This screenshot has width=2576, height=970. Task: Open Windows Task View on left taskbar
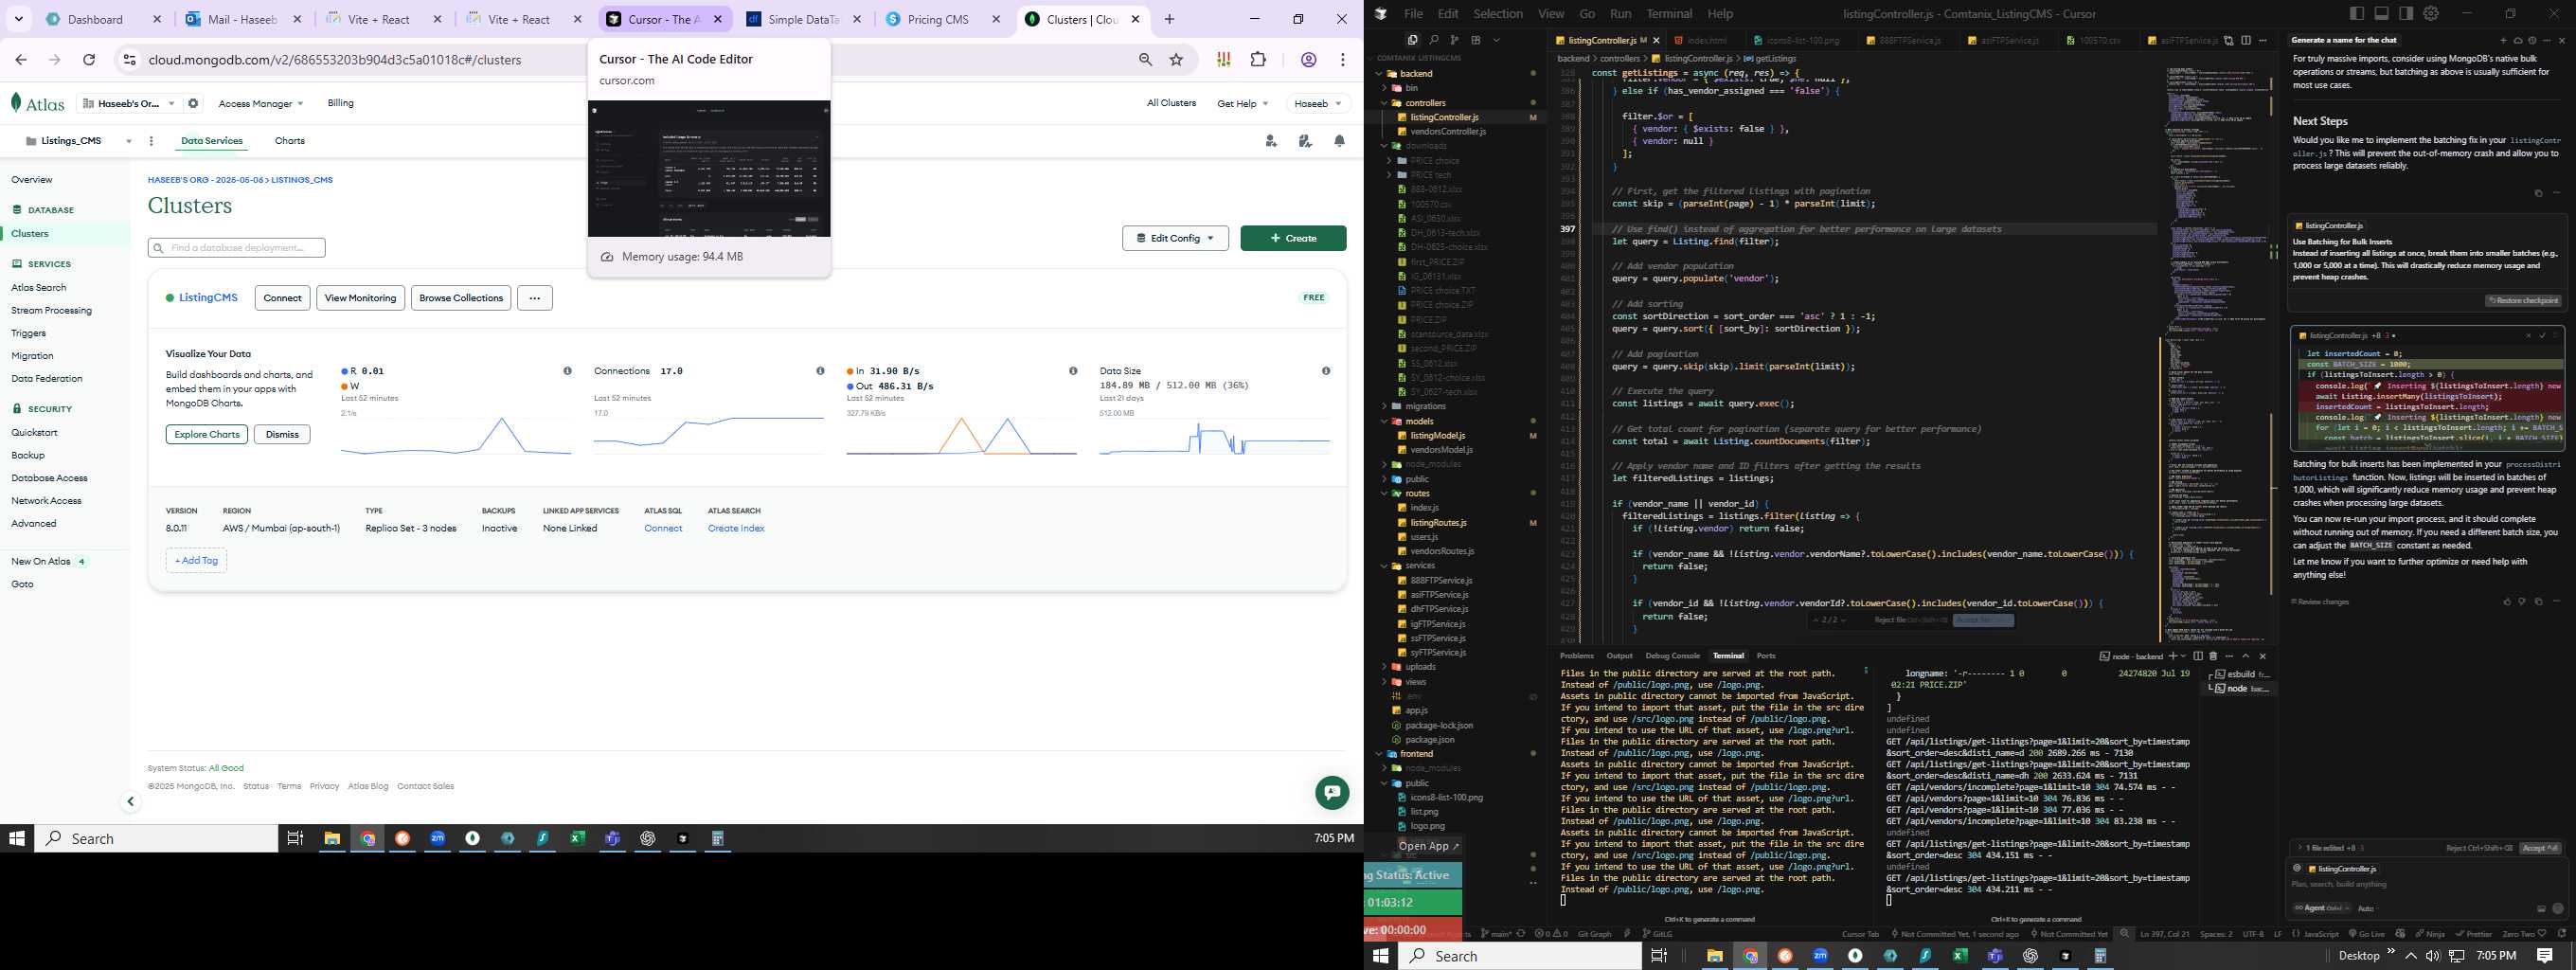pyautogui.click(x=295, y=838)
